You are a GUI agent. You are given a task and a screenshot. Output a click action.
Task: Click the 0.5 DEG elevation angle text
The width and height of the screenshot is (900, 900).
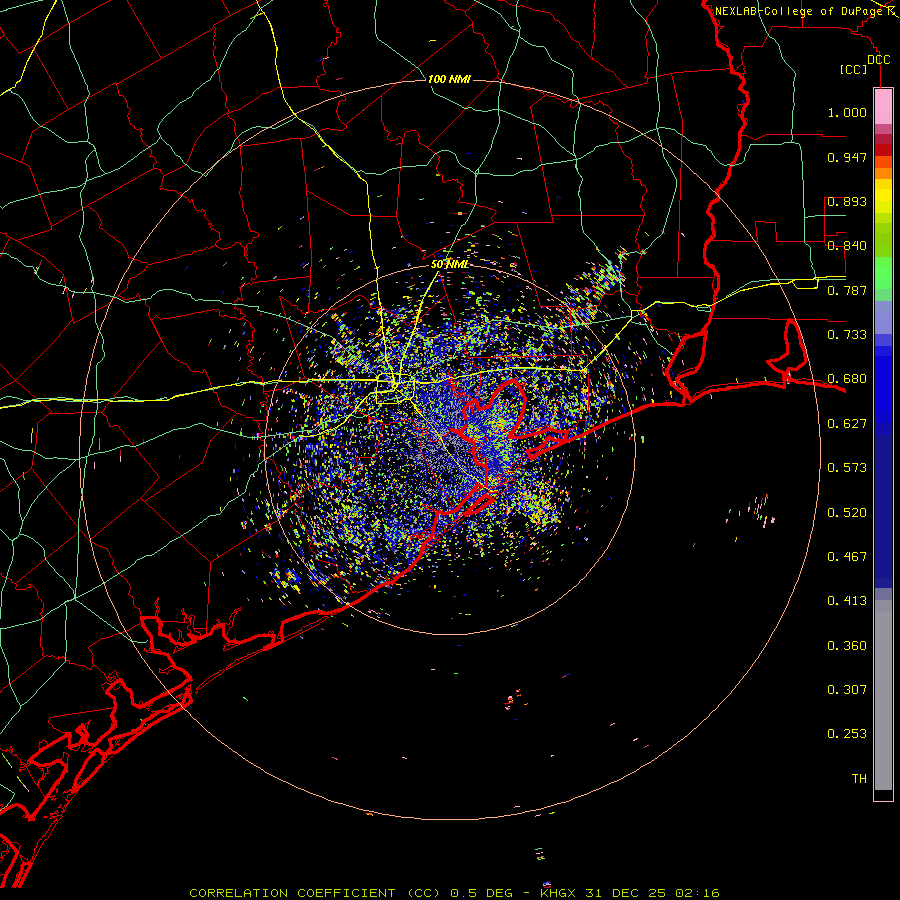481,893
